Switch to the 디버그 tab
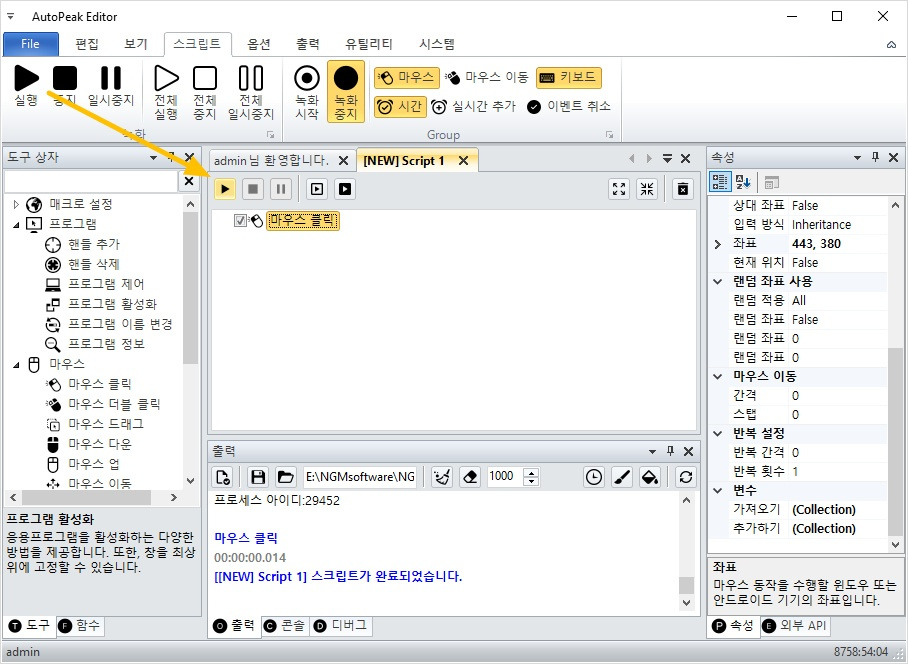 pyautogui.click(x=340, y=626)
